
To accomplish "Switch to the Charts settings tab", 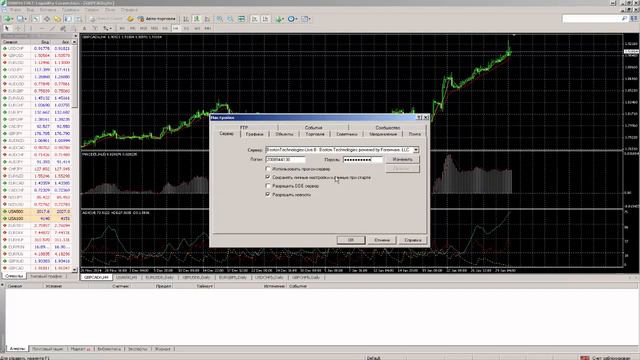I will (x=254, y=134).
